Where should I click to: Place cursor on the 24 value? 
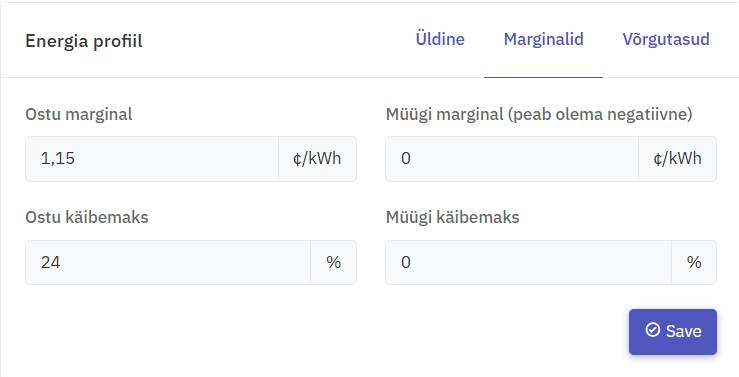(x=50, y=262)
